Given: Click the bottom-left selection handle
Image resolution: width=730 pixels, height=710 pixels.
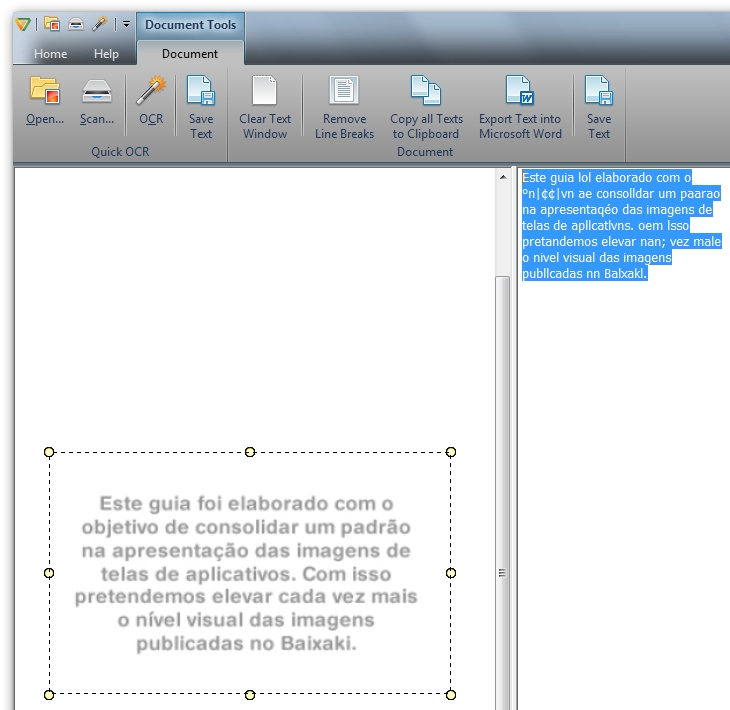Looking at the screenshot, I should click(x=49, y=695).
